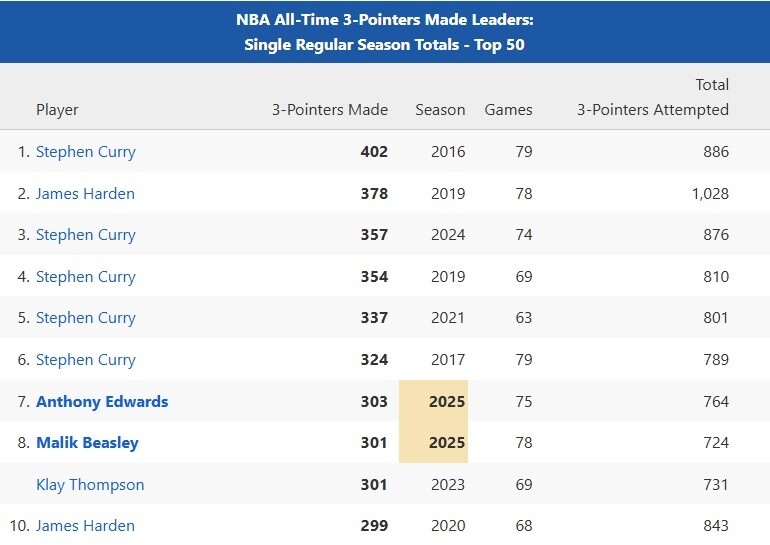This screenshot has height=545, width=770.
Task: Select Stephen Curry's link in rank 4
Action: [85, 277]
